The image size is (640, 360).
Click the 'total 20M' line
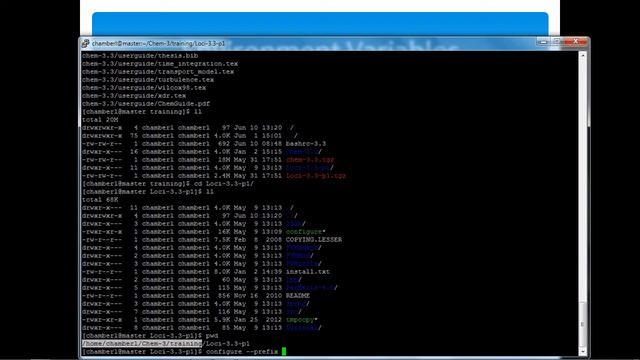click(100, 120)
